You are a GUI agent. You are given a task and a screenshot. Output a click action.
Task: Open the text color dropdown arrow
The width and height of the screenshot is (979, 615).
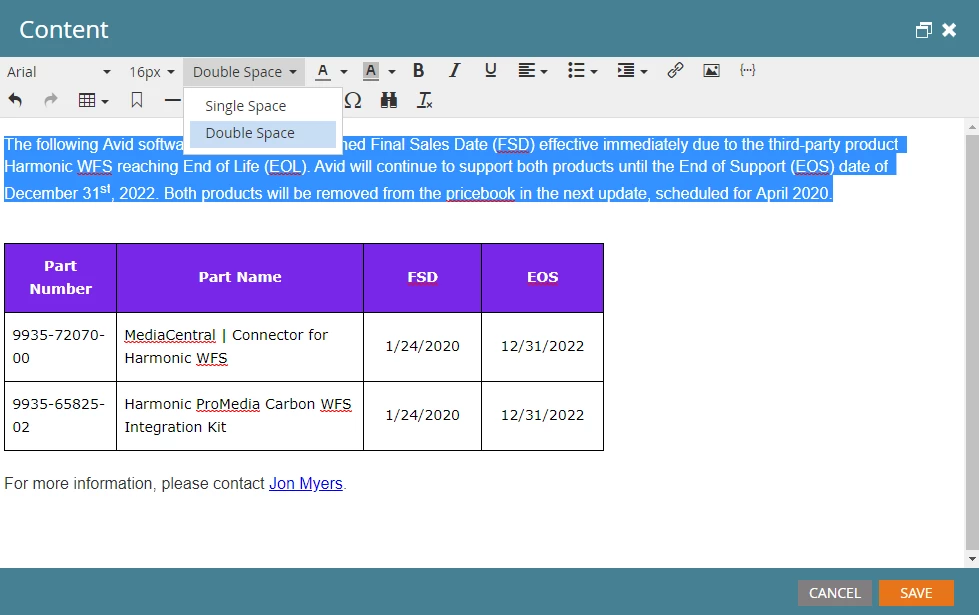(x=344, y=72)
